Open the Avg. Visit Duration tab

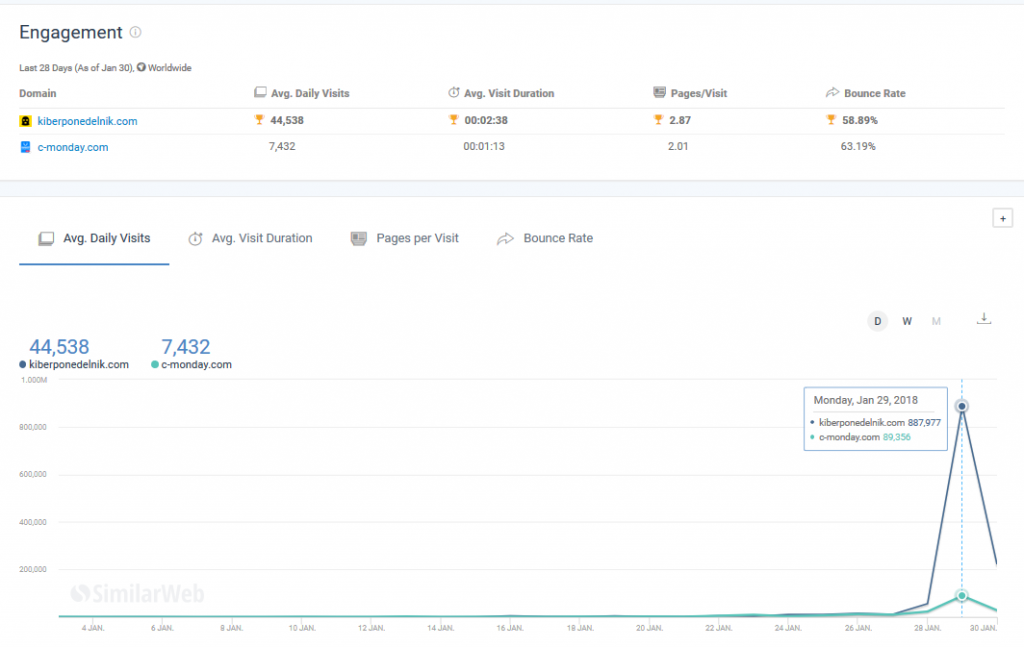(250, 239)
